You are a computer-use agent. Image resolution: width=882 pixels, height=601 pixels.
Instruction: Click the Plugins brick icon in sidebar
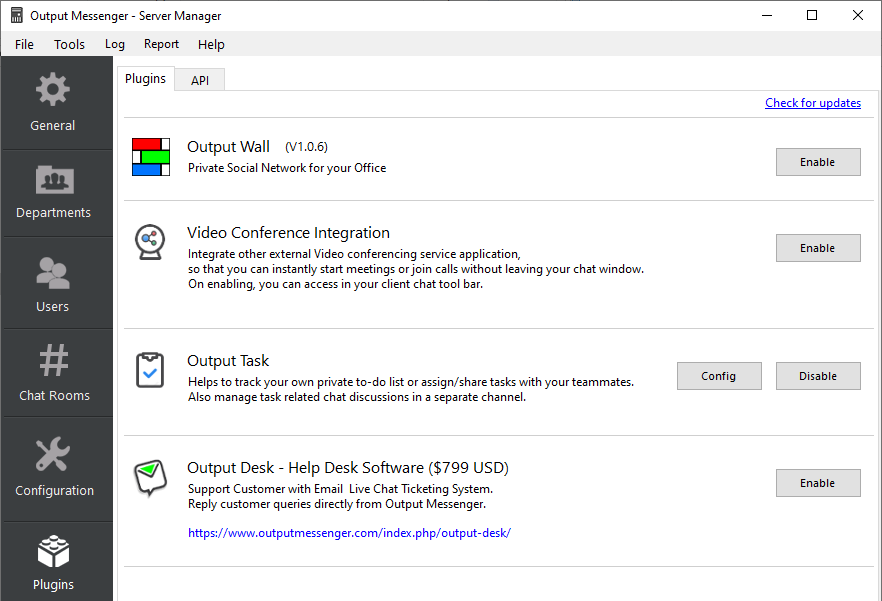tap(53, 551)
